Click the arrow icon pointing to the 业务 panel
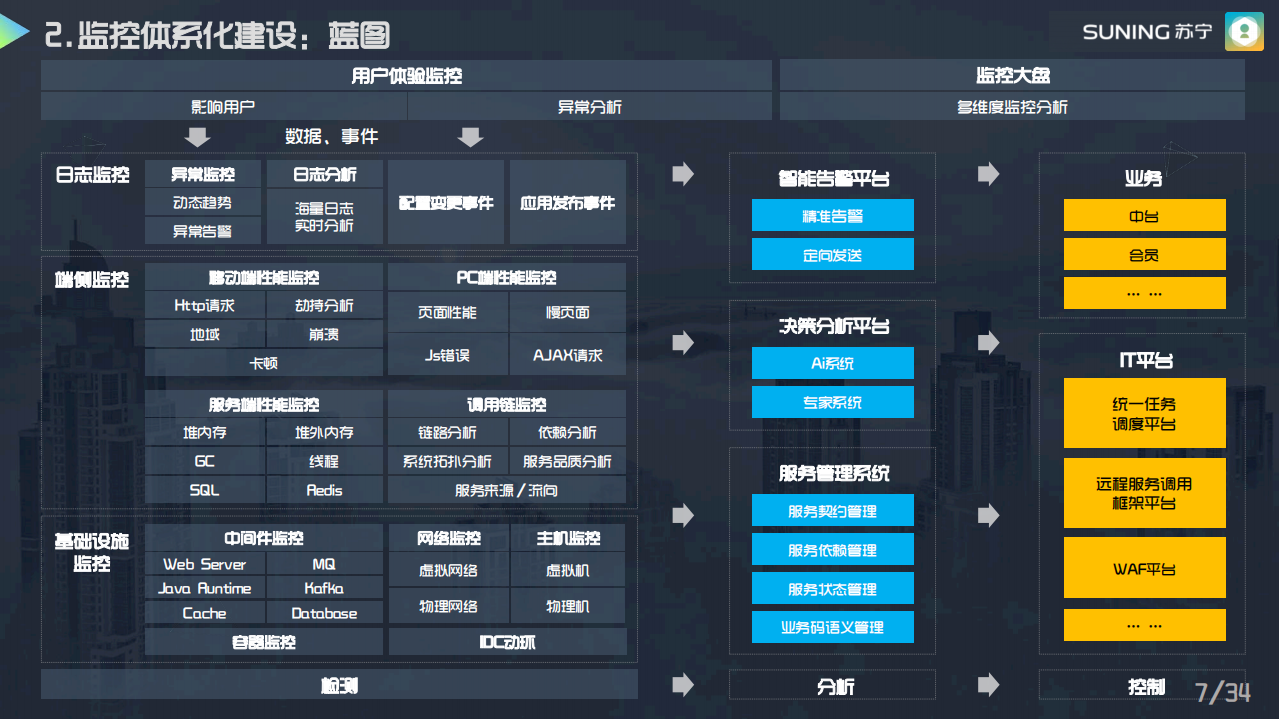This screenshot has height=719, width=1279. (x=988, y=174)
